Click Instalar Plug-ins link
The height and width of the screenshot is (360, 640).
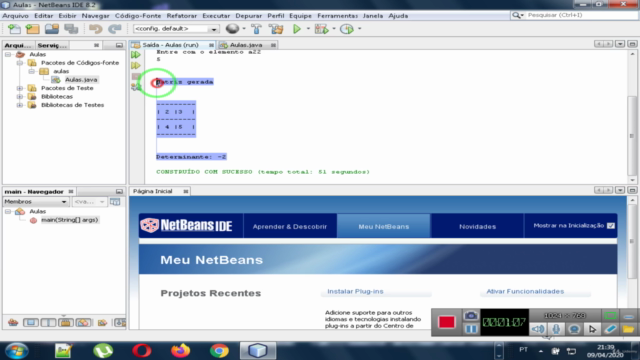coord(355,291)
